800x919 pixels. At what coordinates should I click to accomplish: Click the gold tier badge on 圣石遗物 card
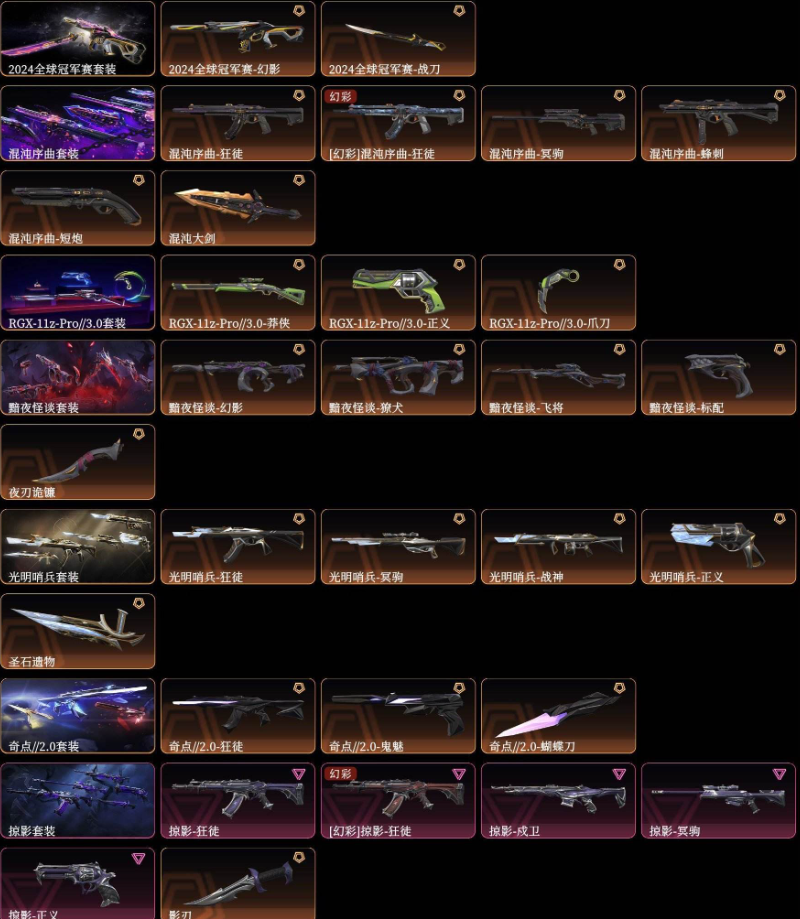[x=139, y=603]
